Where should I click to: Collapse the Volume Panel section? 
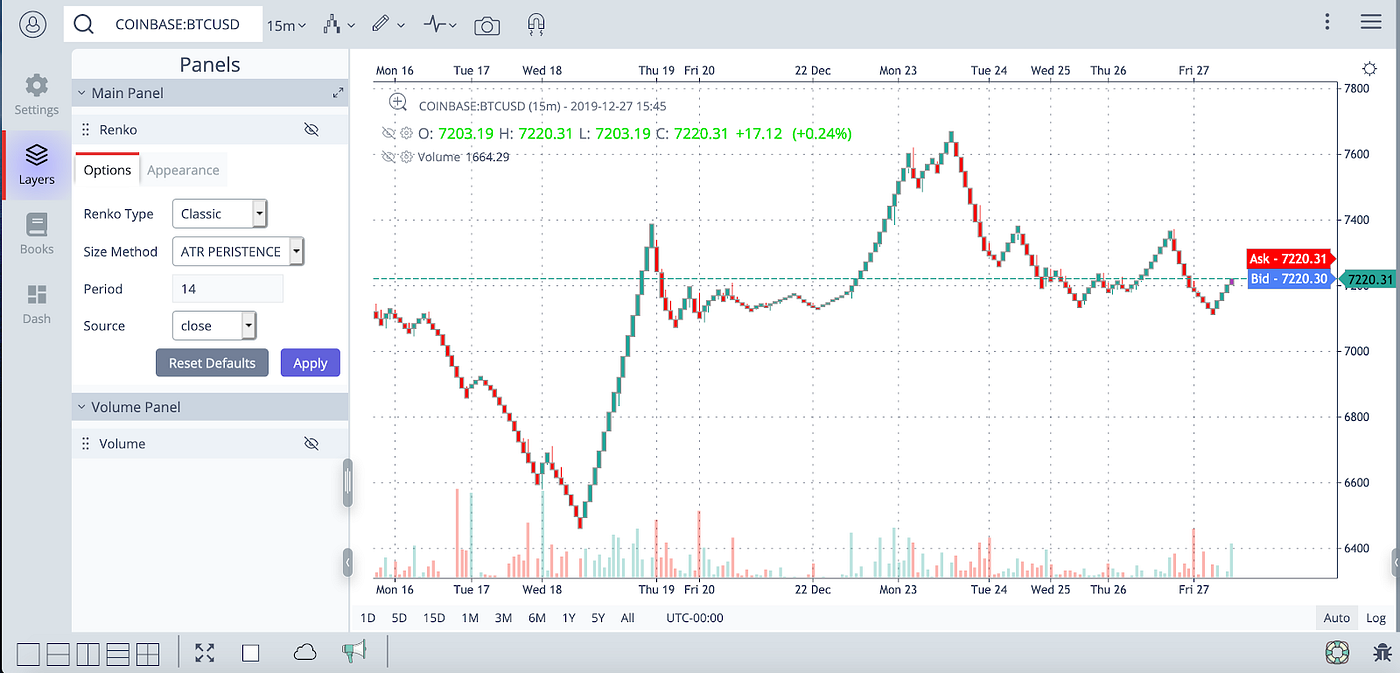82,406
